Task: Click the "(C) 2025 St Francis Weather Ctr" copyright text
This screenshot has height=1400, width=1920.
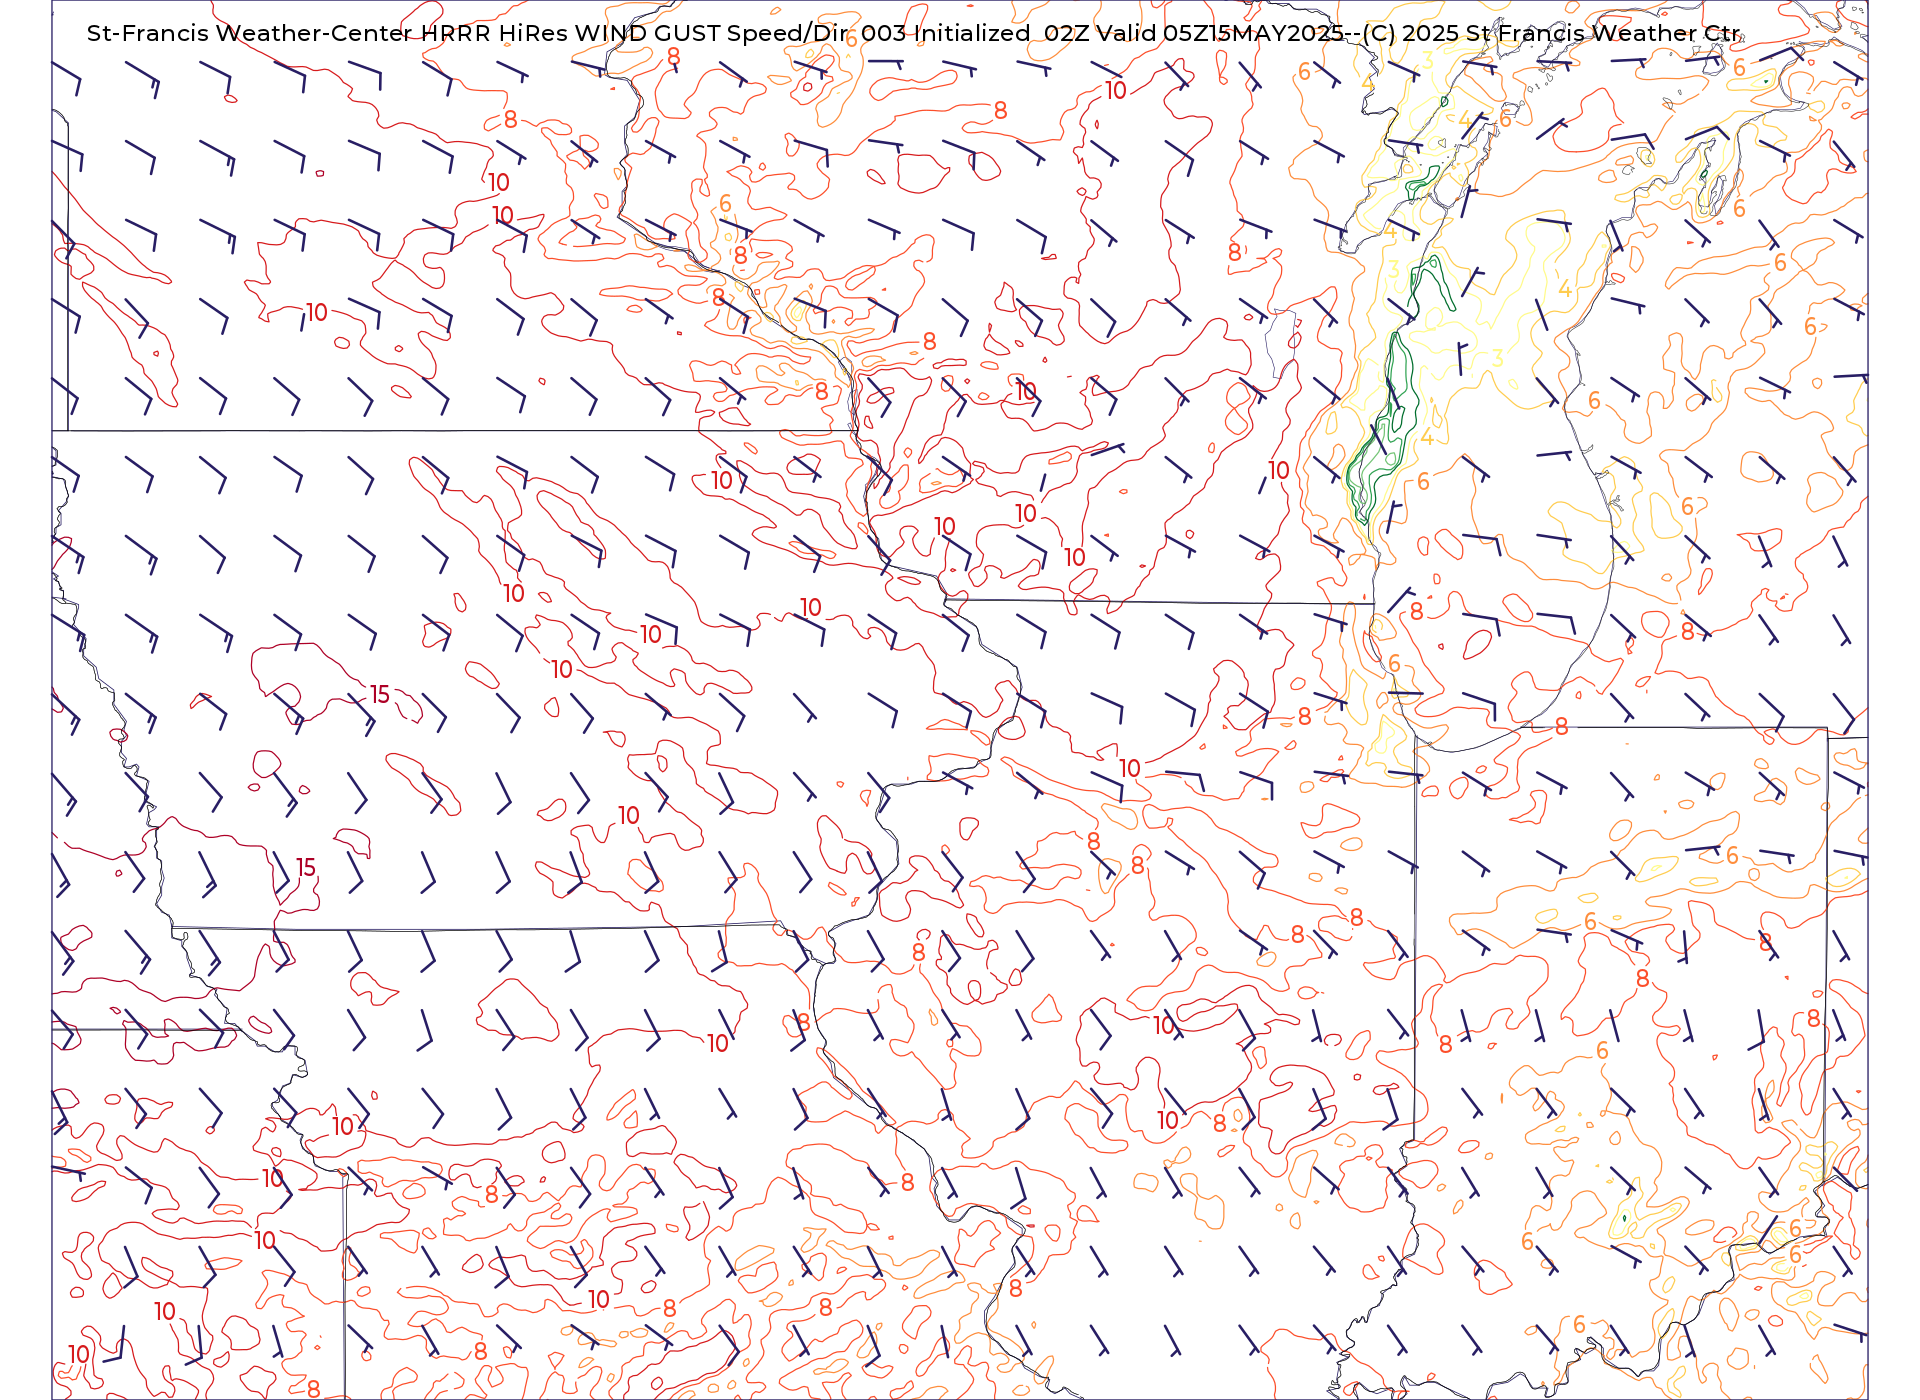Action: tap(1553, 33)
